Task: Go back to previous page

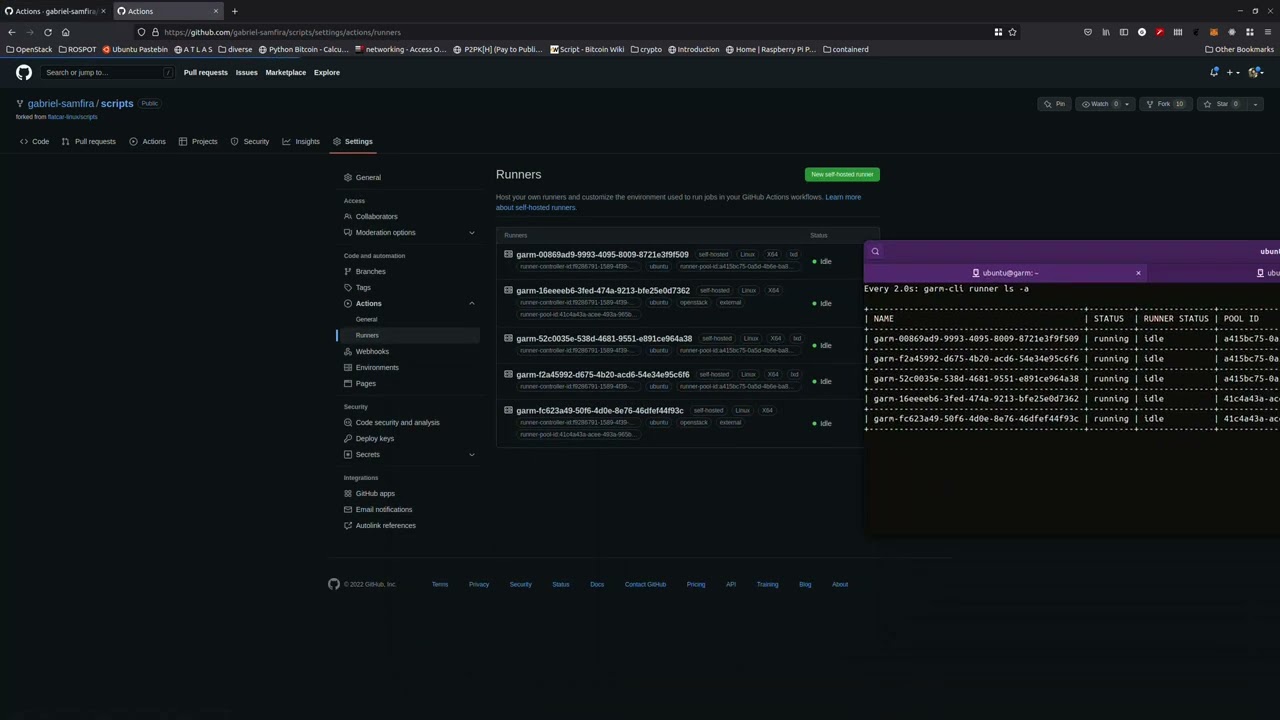Action: (11, 32)
